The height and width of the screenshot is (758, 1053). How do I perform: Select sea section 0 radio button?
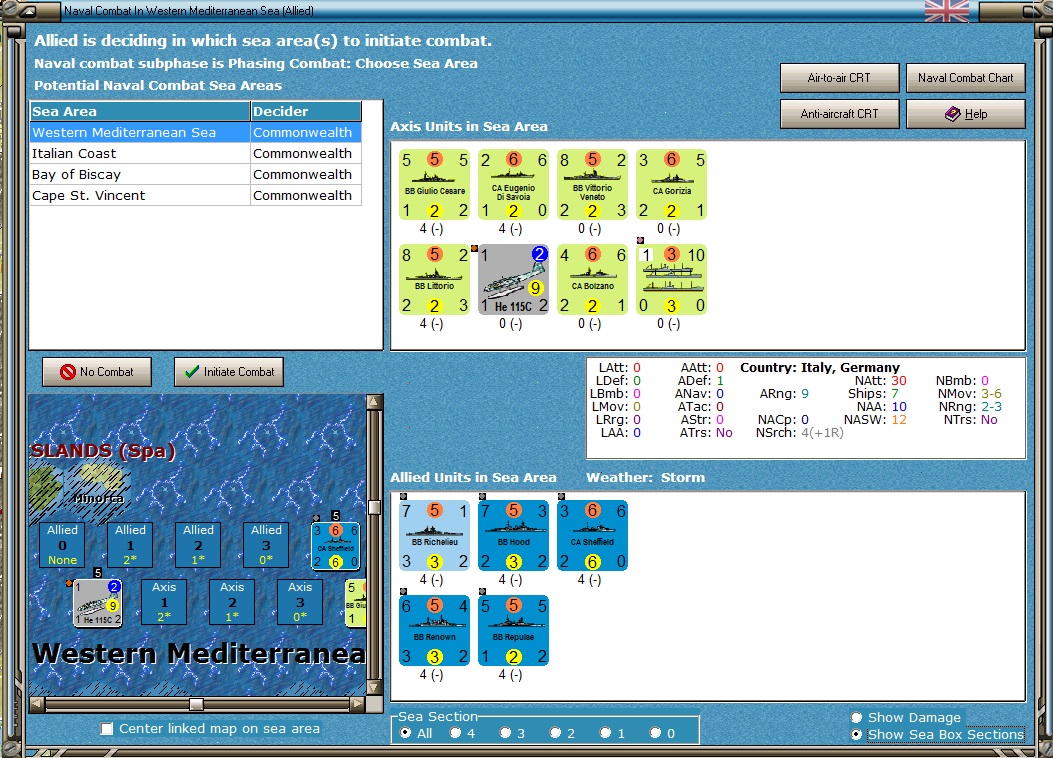tap(655, 732)
